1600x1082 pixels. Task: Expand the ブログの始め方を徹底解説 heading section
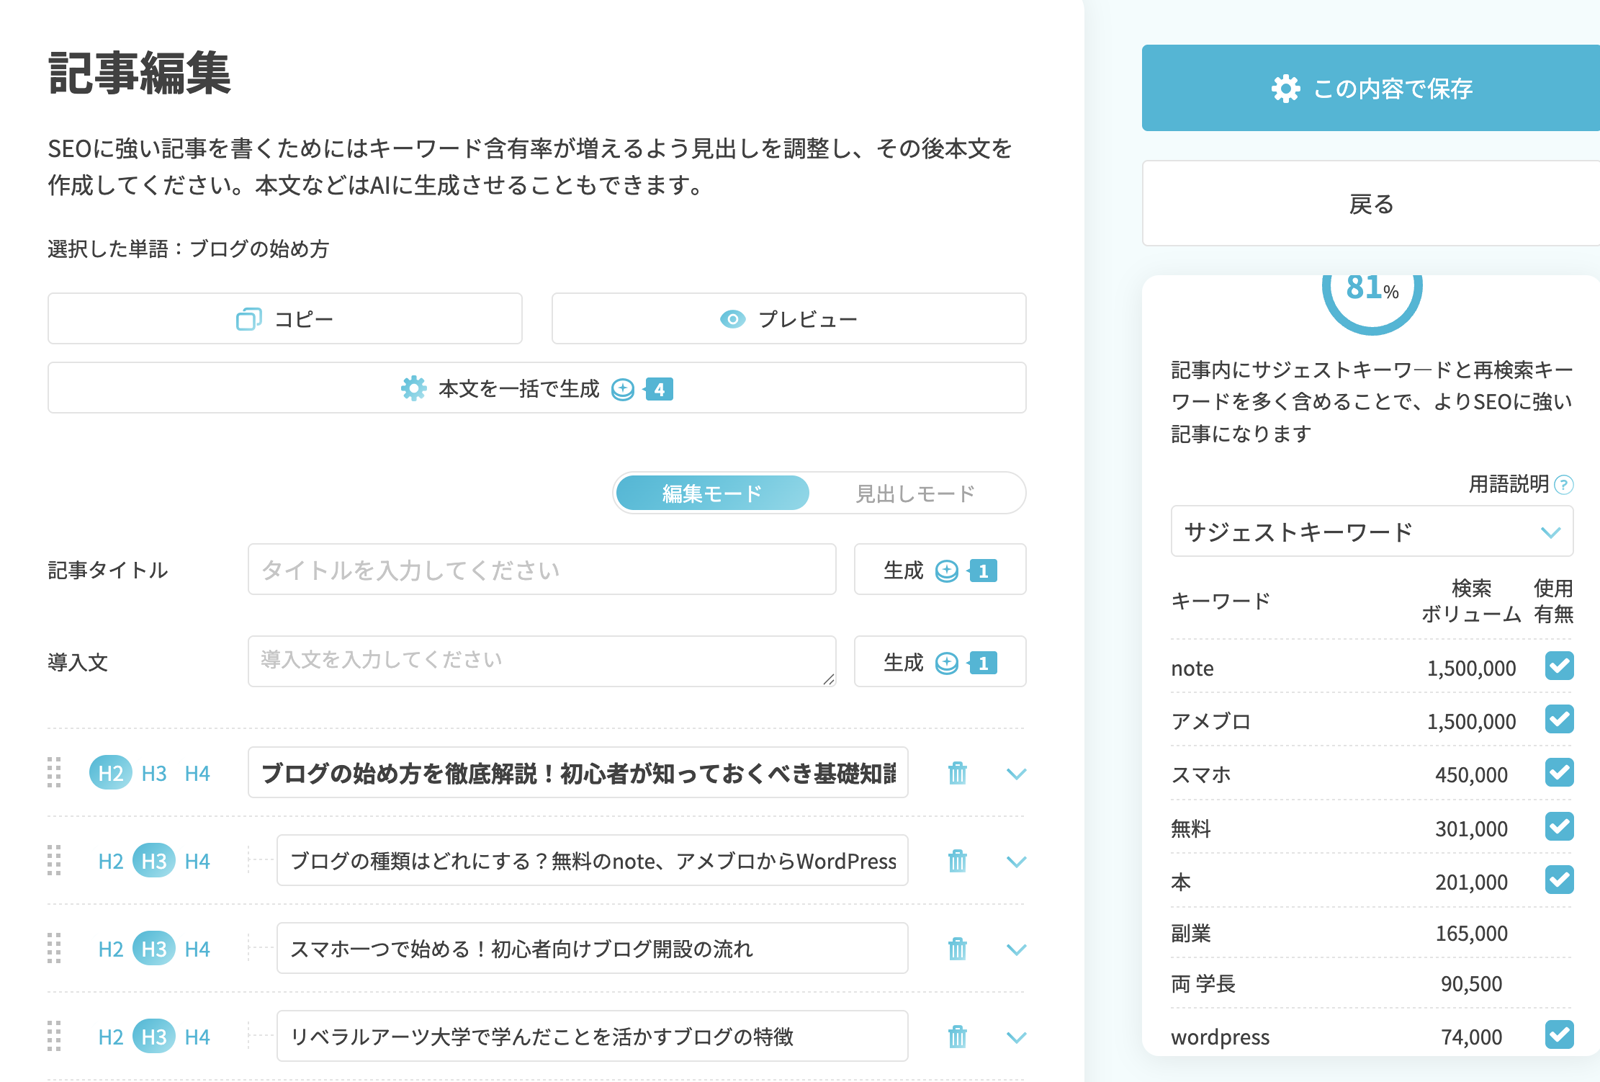click(1016, 774)
